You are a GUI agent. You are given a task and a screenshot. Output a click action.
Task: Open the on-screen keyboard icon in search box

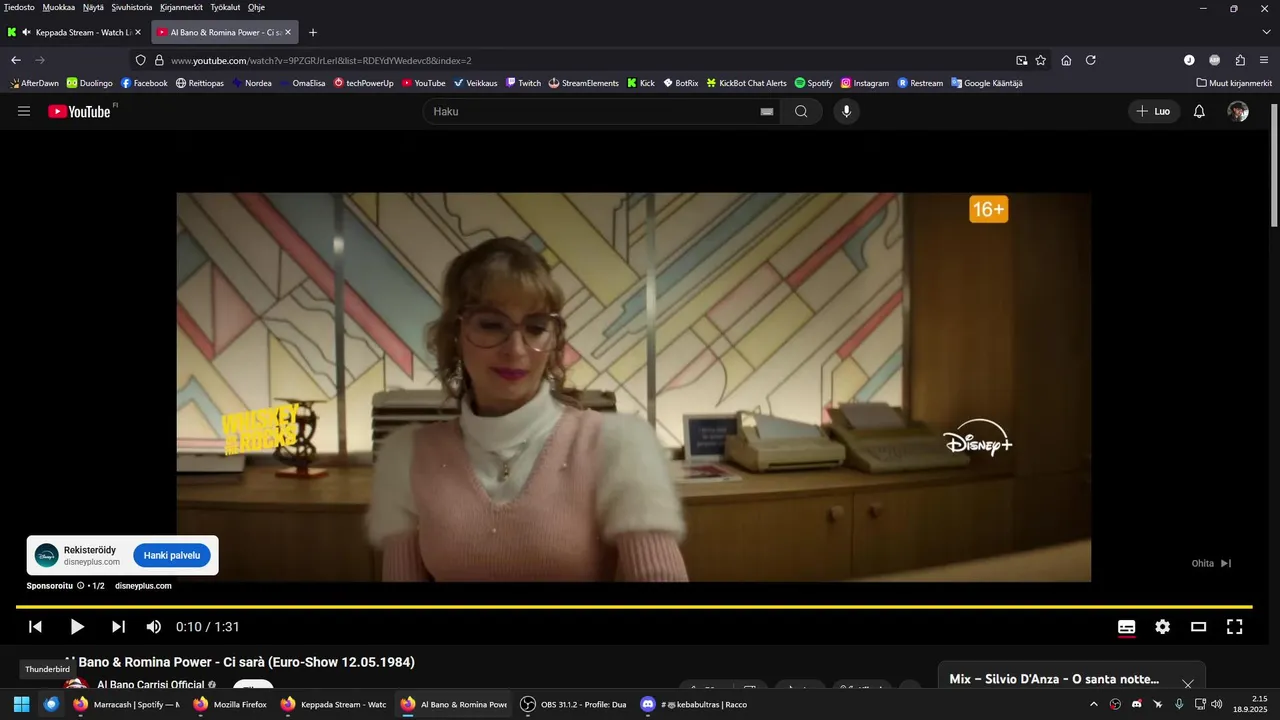[x=767, y=112]
